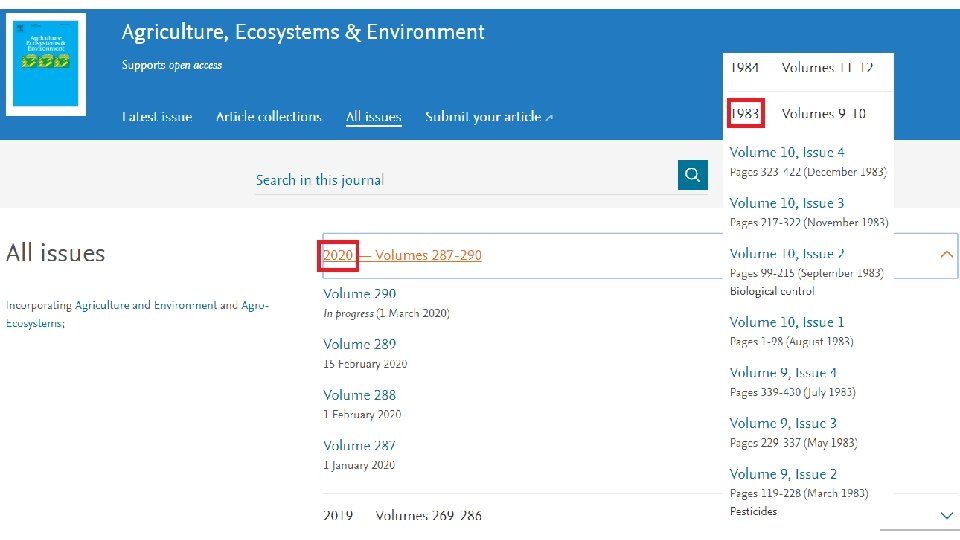Expand the 2019 Volumes 269-286 row

point(402,515)
